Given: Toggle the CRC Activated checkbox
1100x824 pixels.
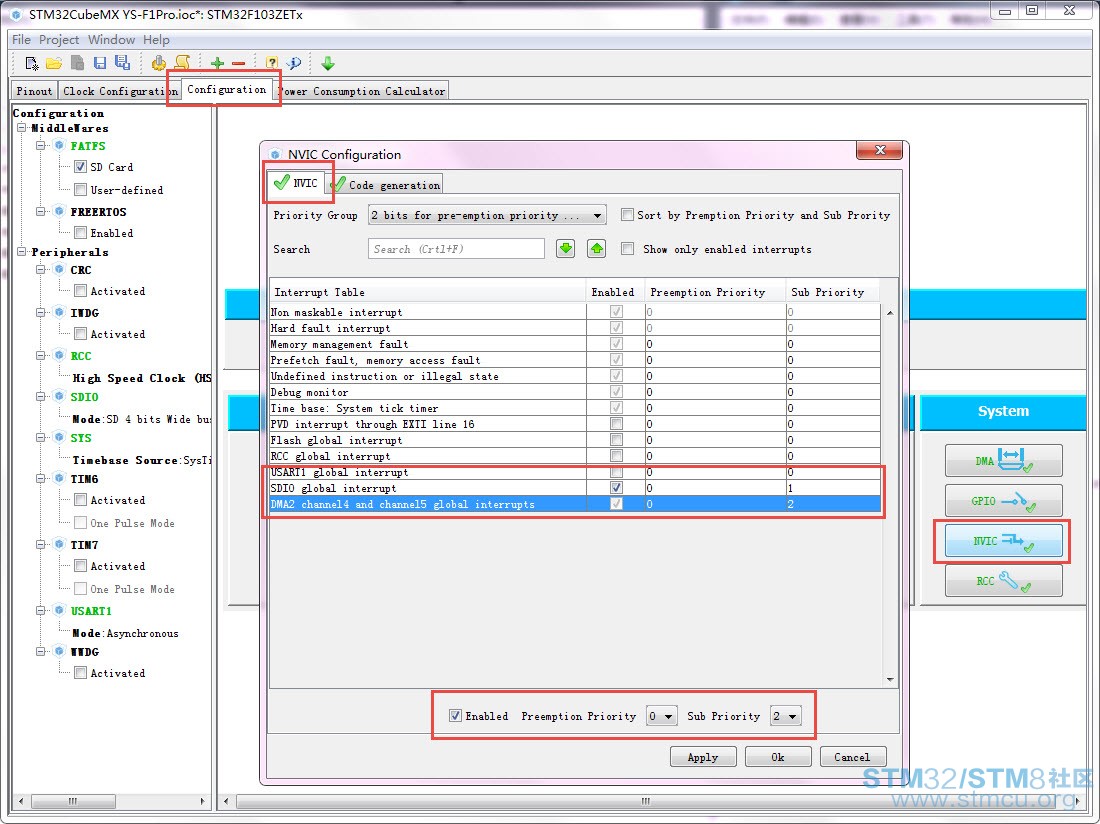Looking at the screenshot, I should point(81,291).
